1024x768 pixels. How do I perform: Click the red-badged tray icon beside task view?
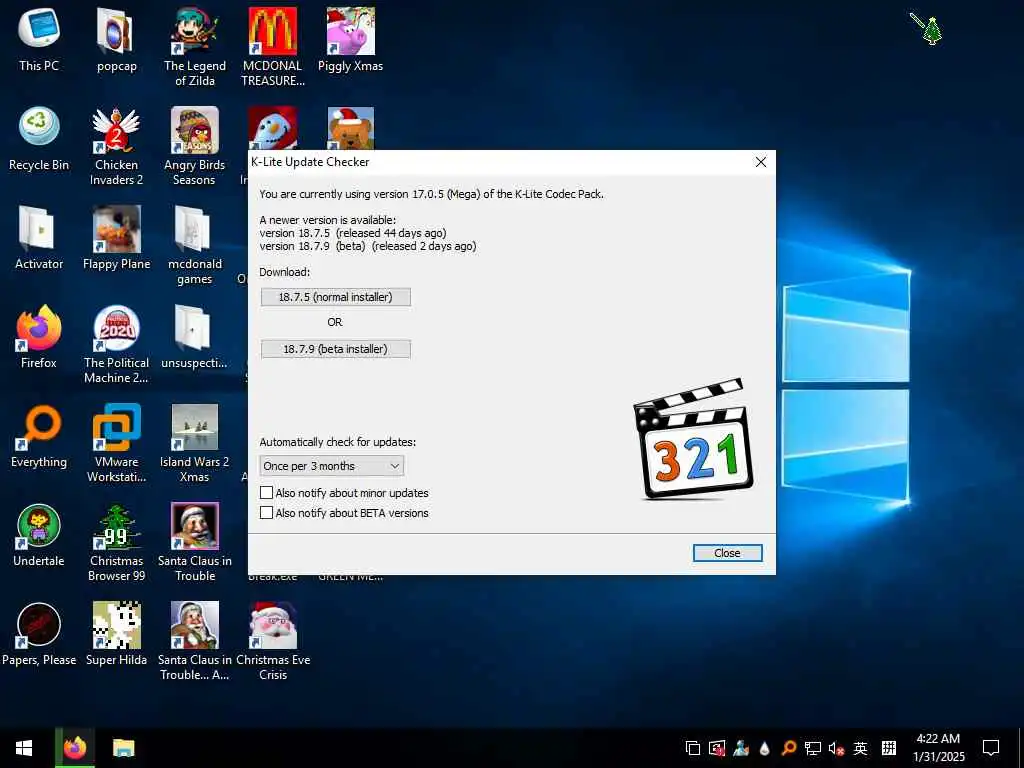(717, 748)
